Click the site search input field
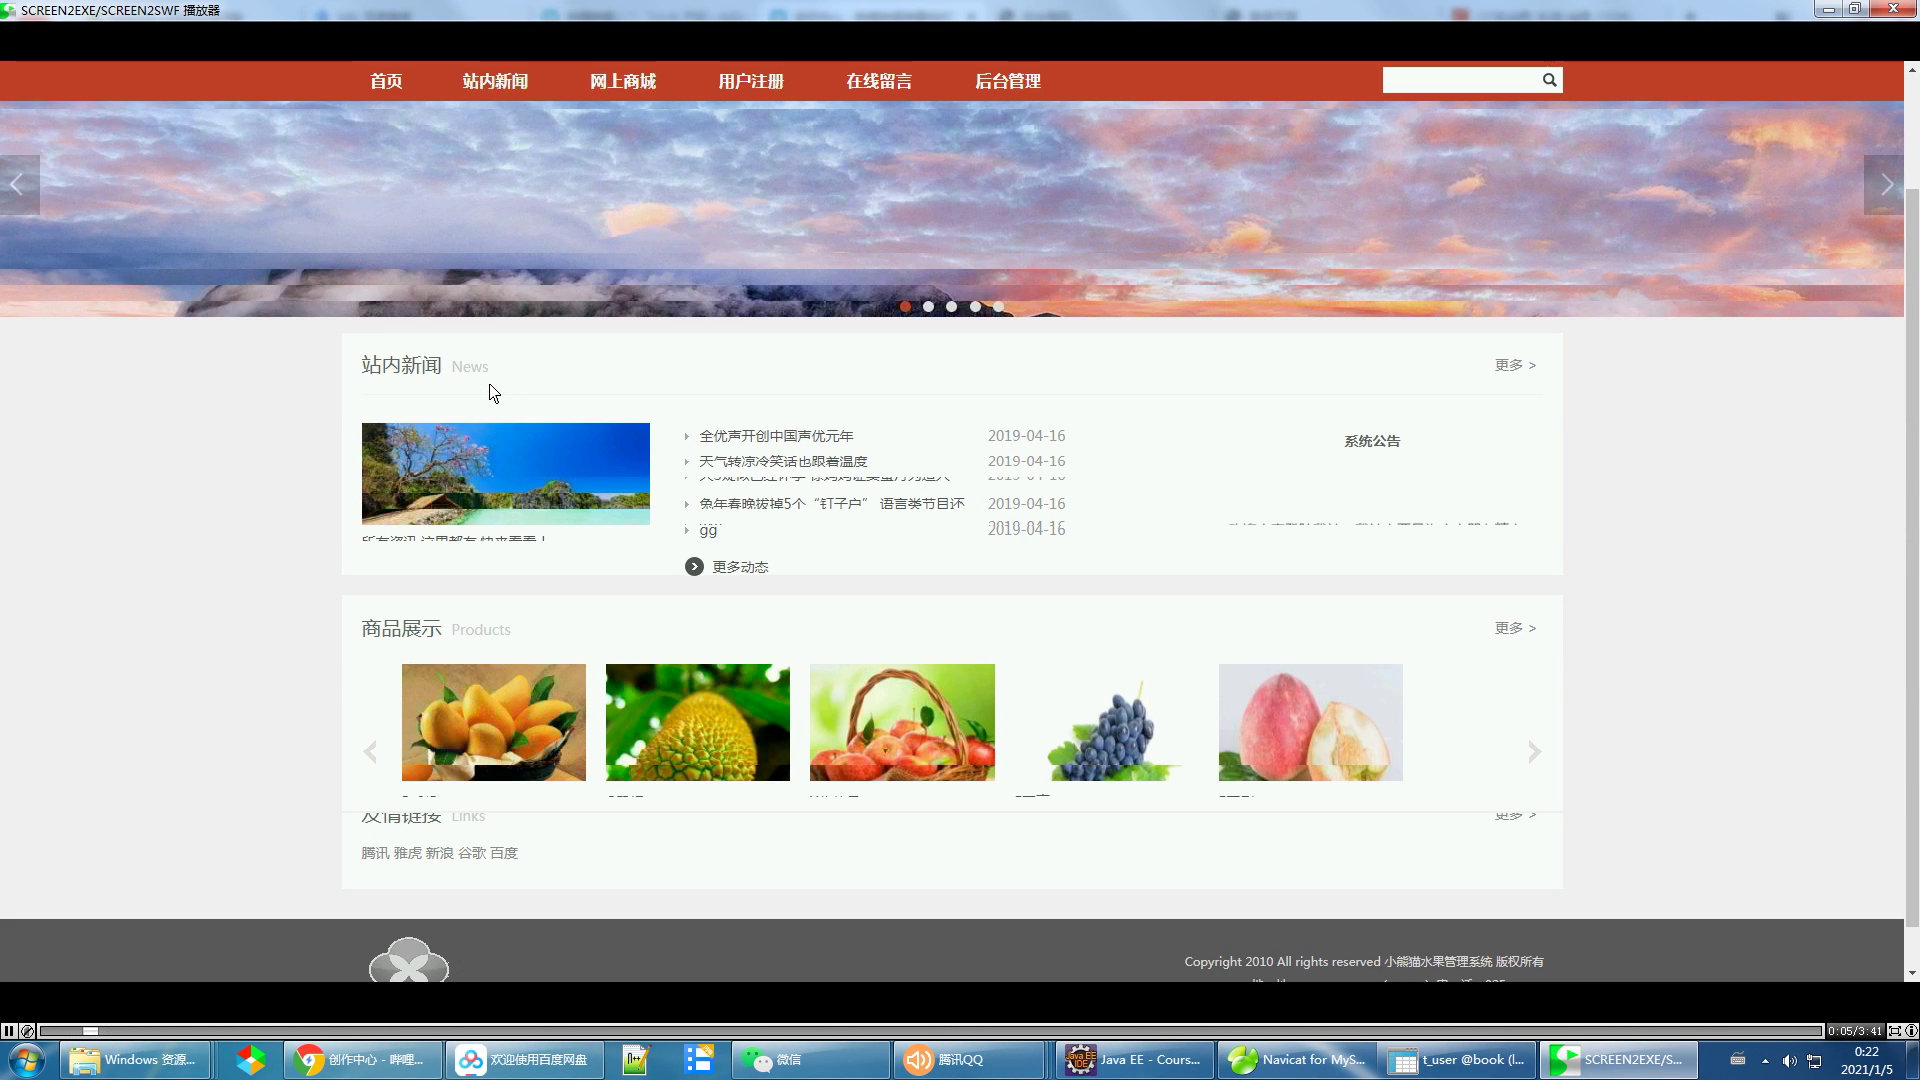This screenshot has width=1920, height=1080. 1461,80
